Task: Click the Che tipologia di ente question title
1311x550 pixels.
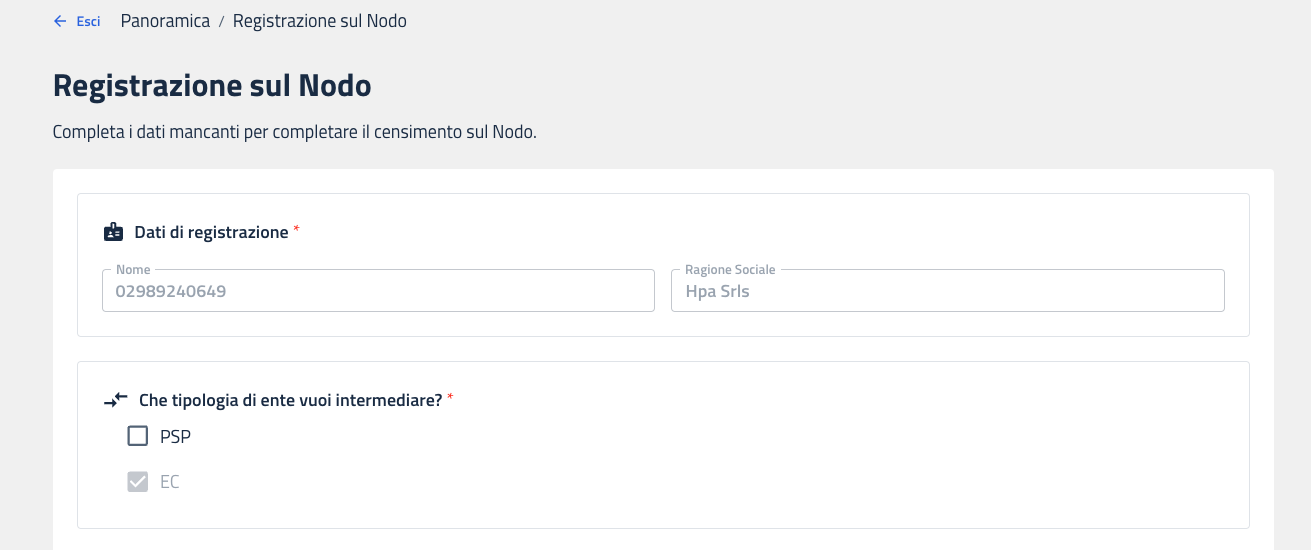Action: (x=290, y=400)
